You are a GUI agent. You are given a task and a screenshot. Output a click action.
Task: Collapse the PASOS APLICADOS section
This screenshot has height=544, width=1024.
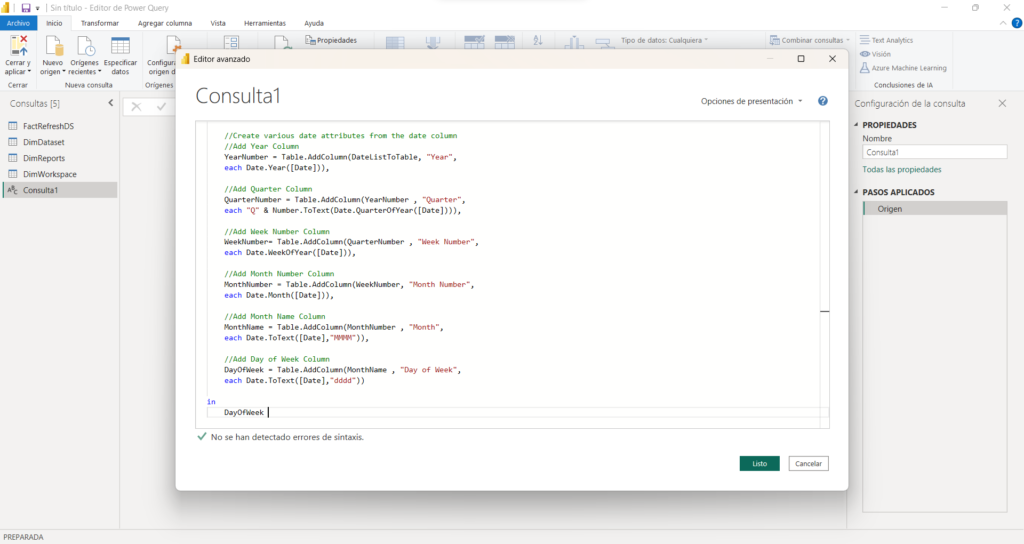point(857,191)
